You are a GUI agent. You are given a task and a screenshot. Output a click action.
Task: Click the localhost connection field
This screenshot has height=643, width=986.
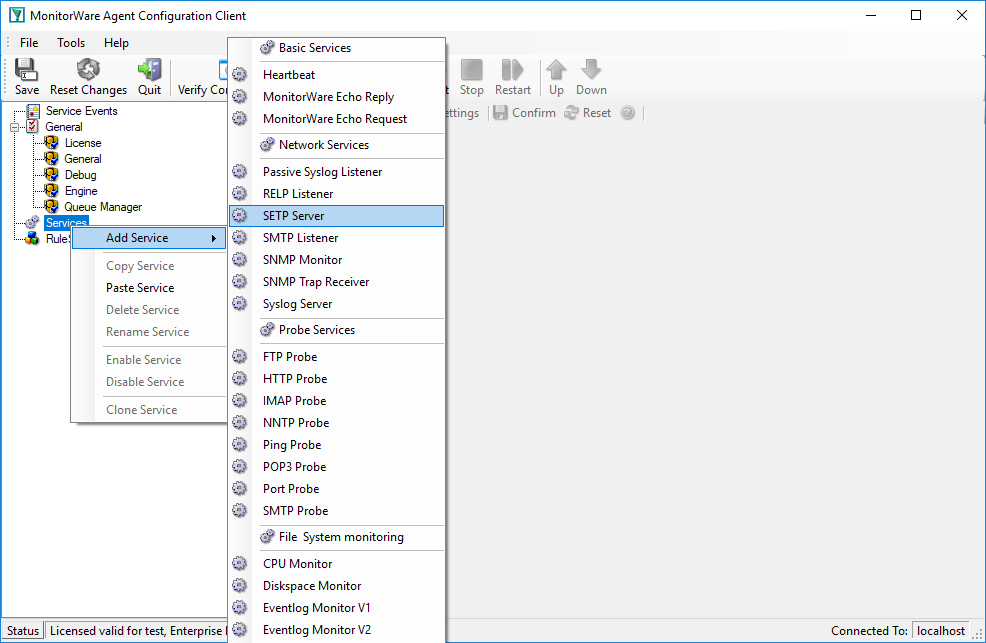[940, 630]
